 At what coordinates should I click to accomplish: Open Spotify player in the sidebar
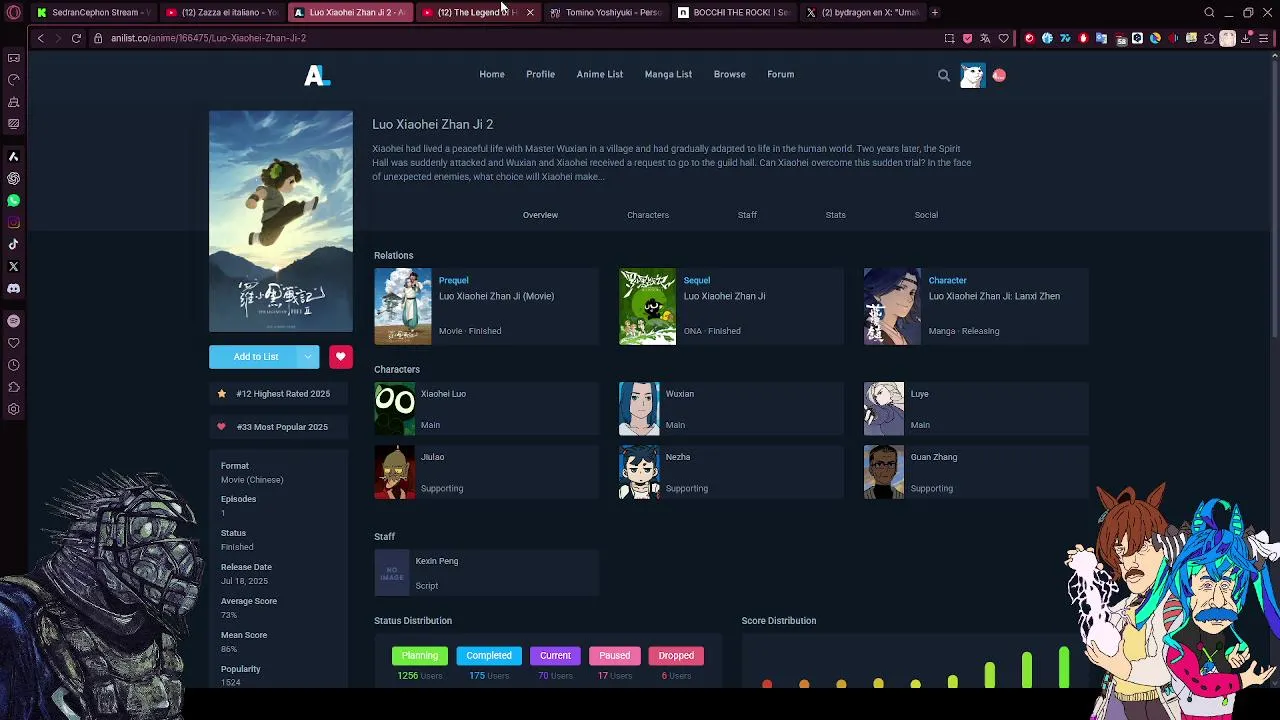click(x=13, y=321)
